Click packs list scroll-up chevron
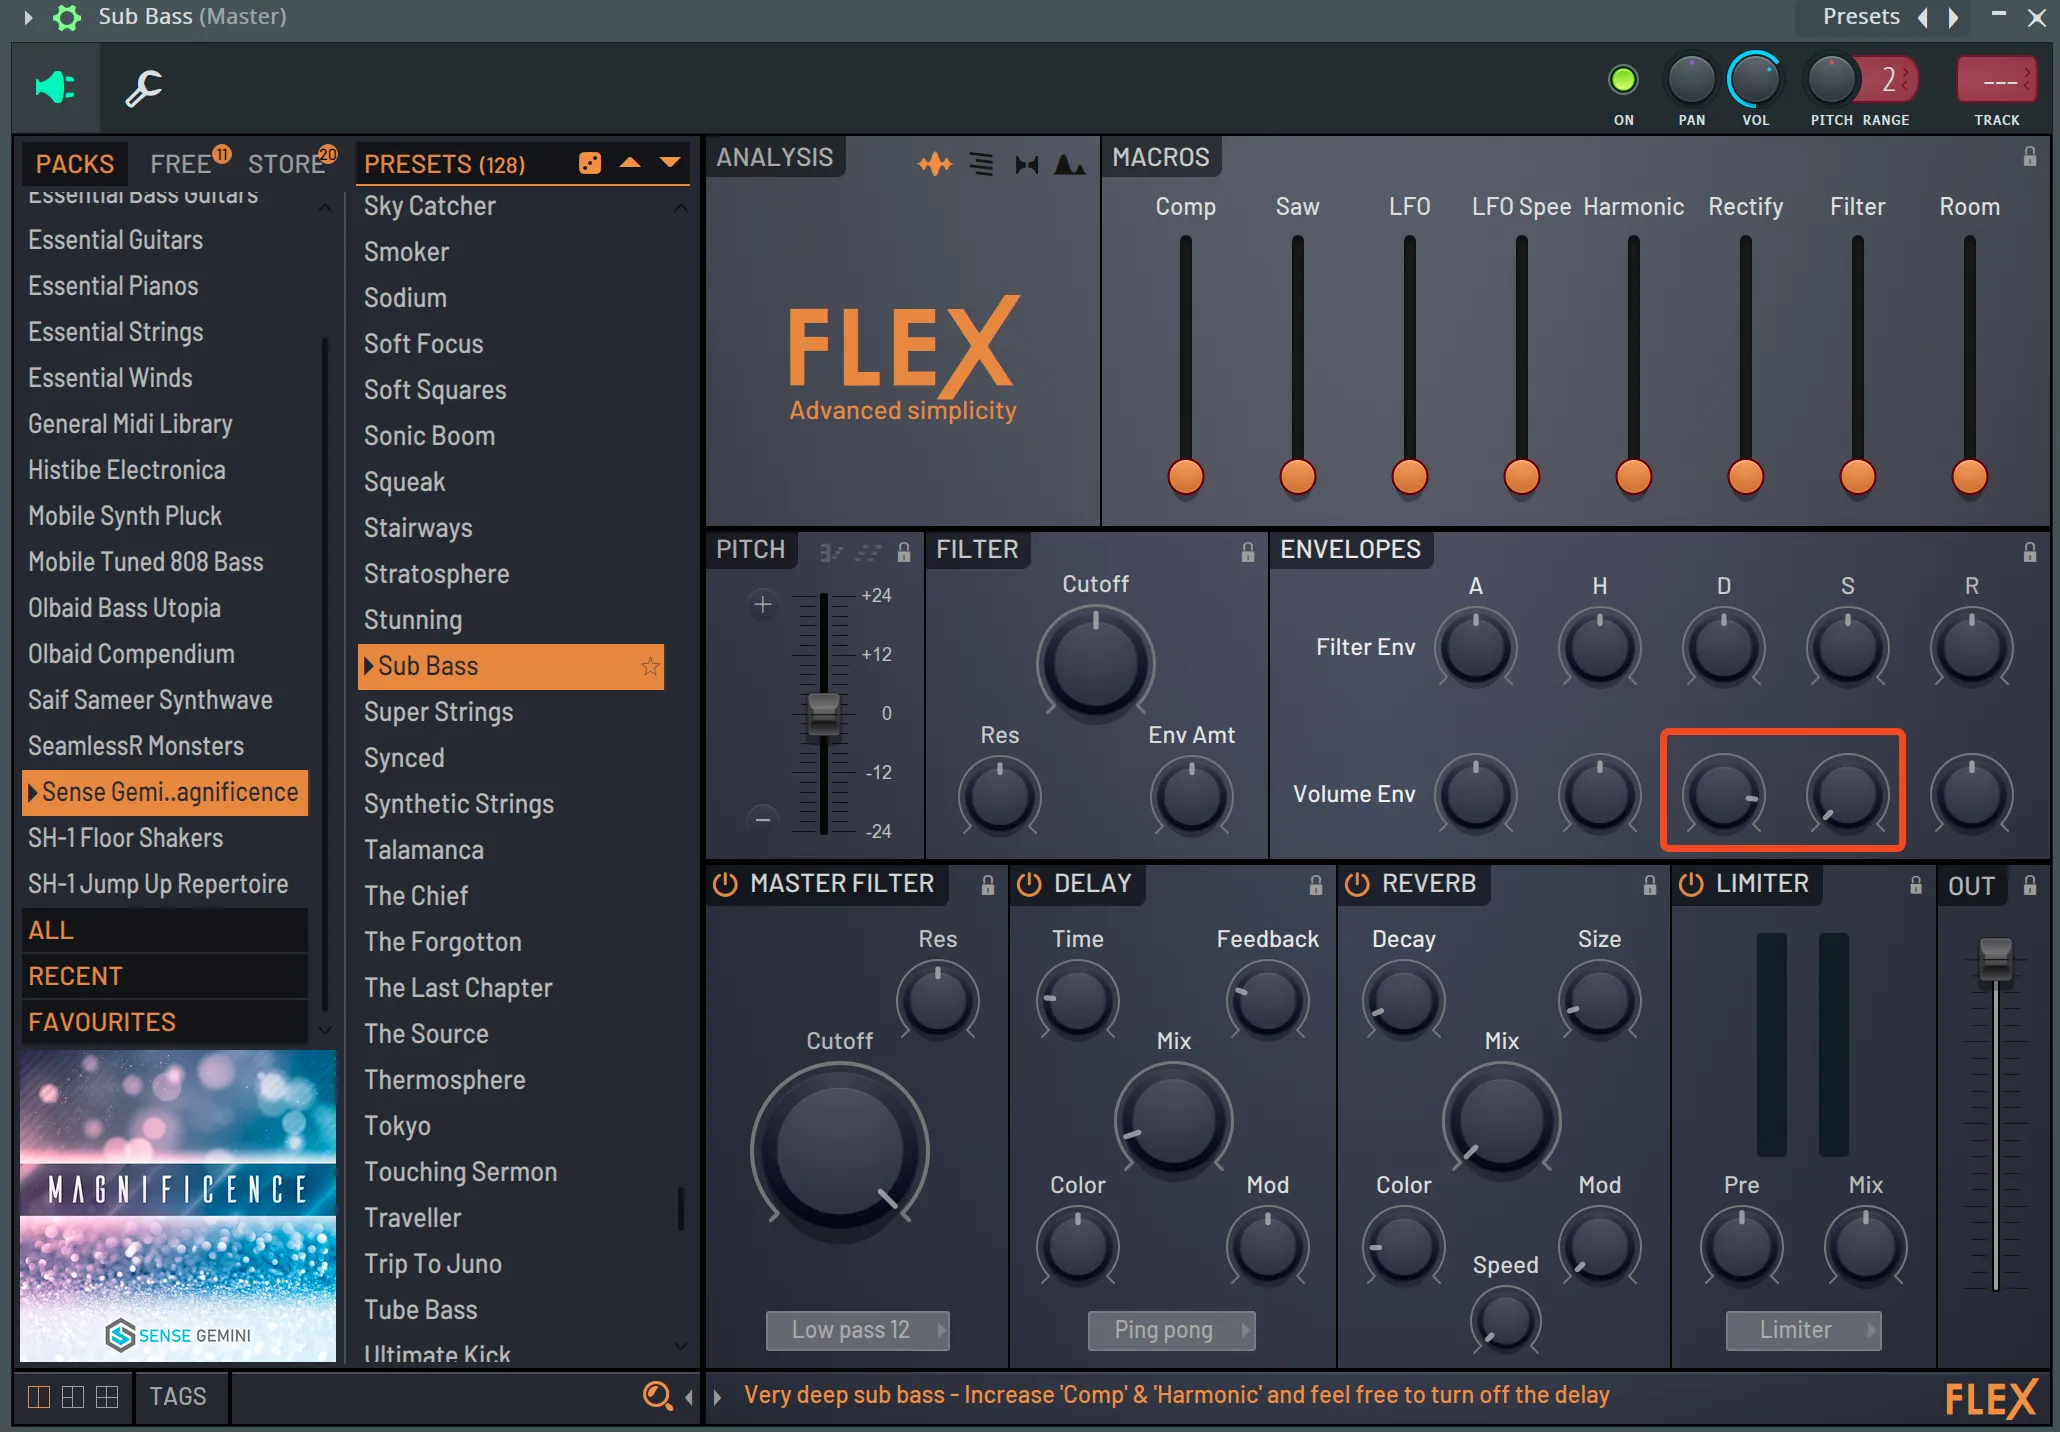 [324, 208]
